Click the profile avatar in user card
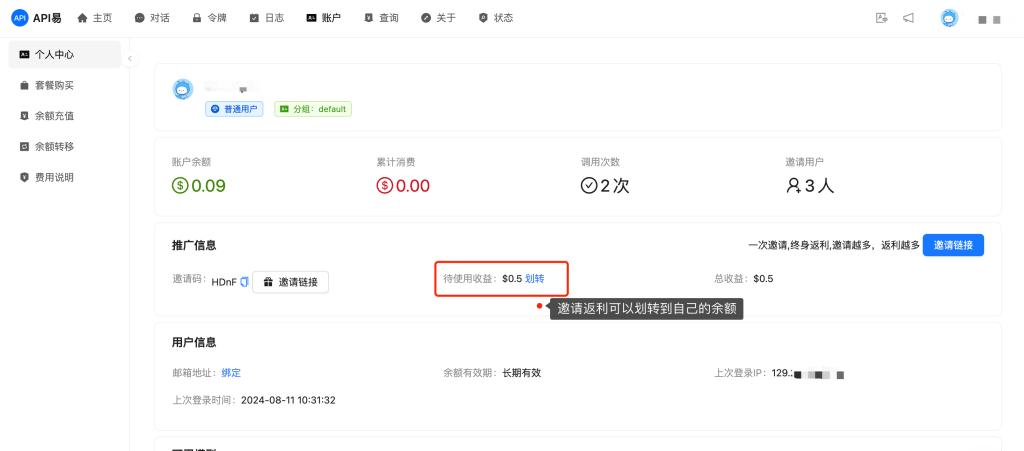Image resolution: width=1024 pixels, height=451 pixels. [x=182, y=89]
